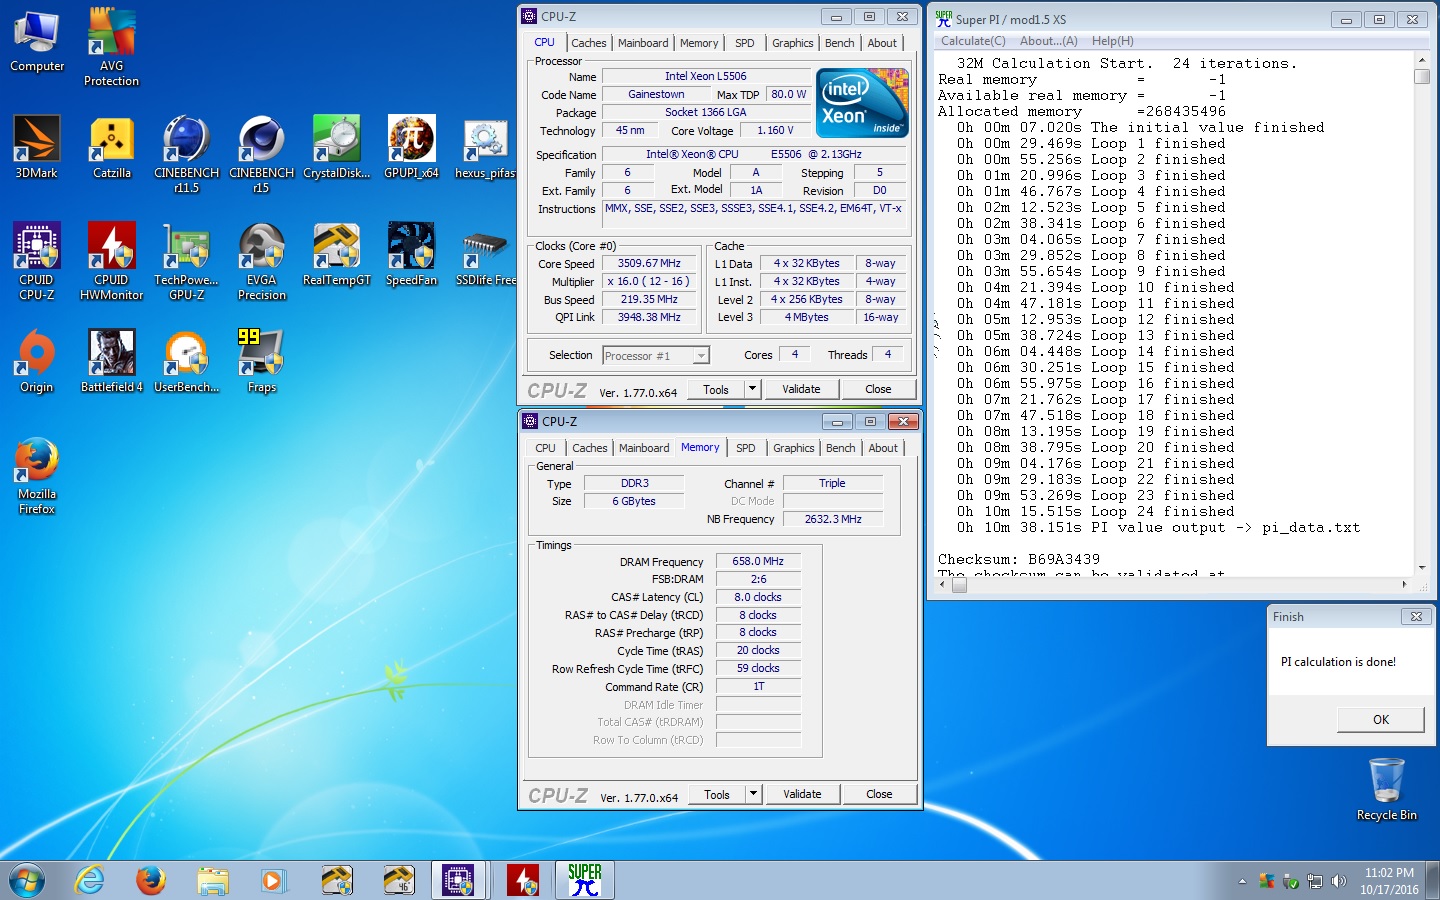This screenshot has height=900, width=1440.
Task: Open the 3DMark desktop shortcut
Action: pyautogui.click(x=37, y=148)
